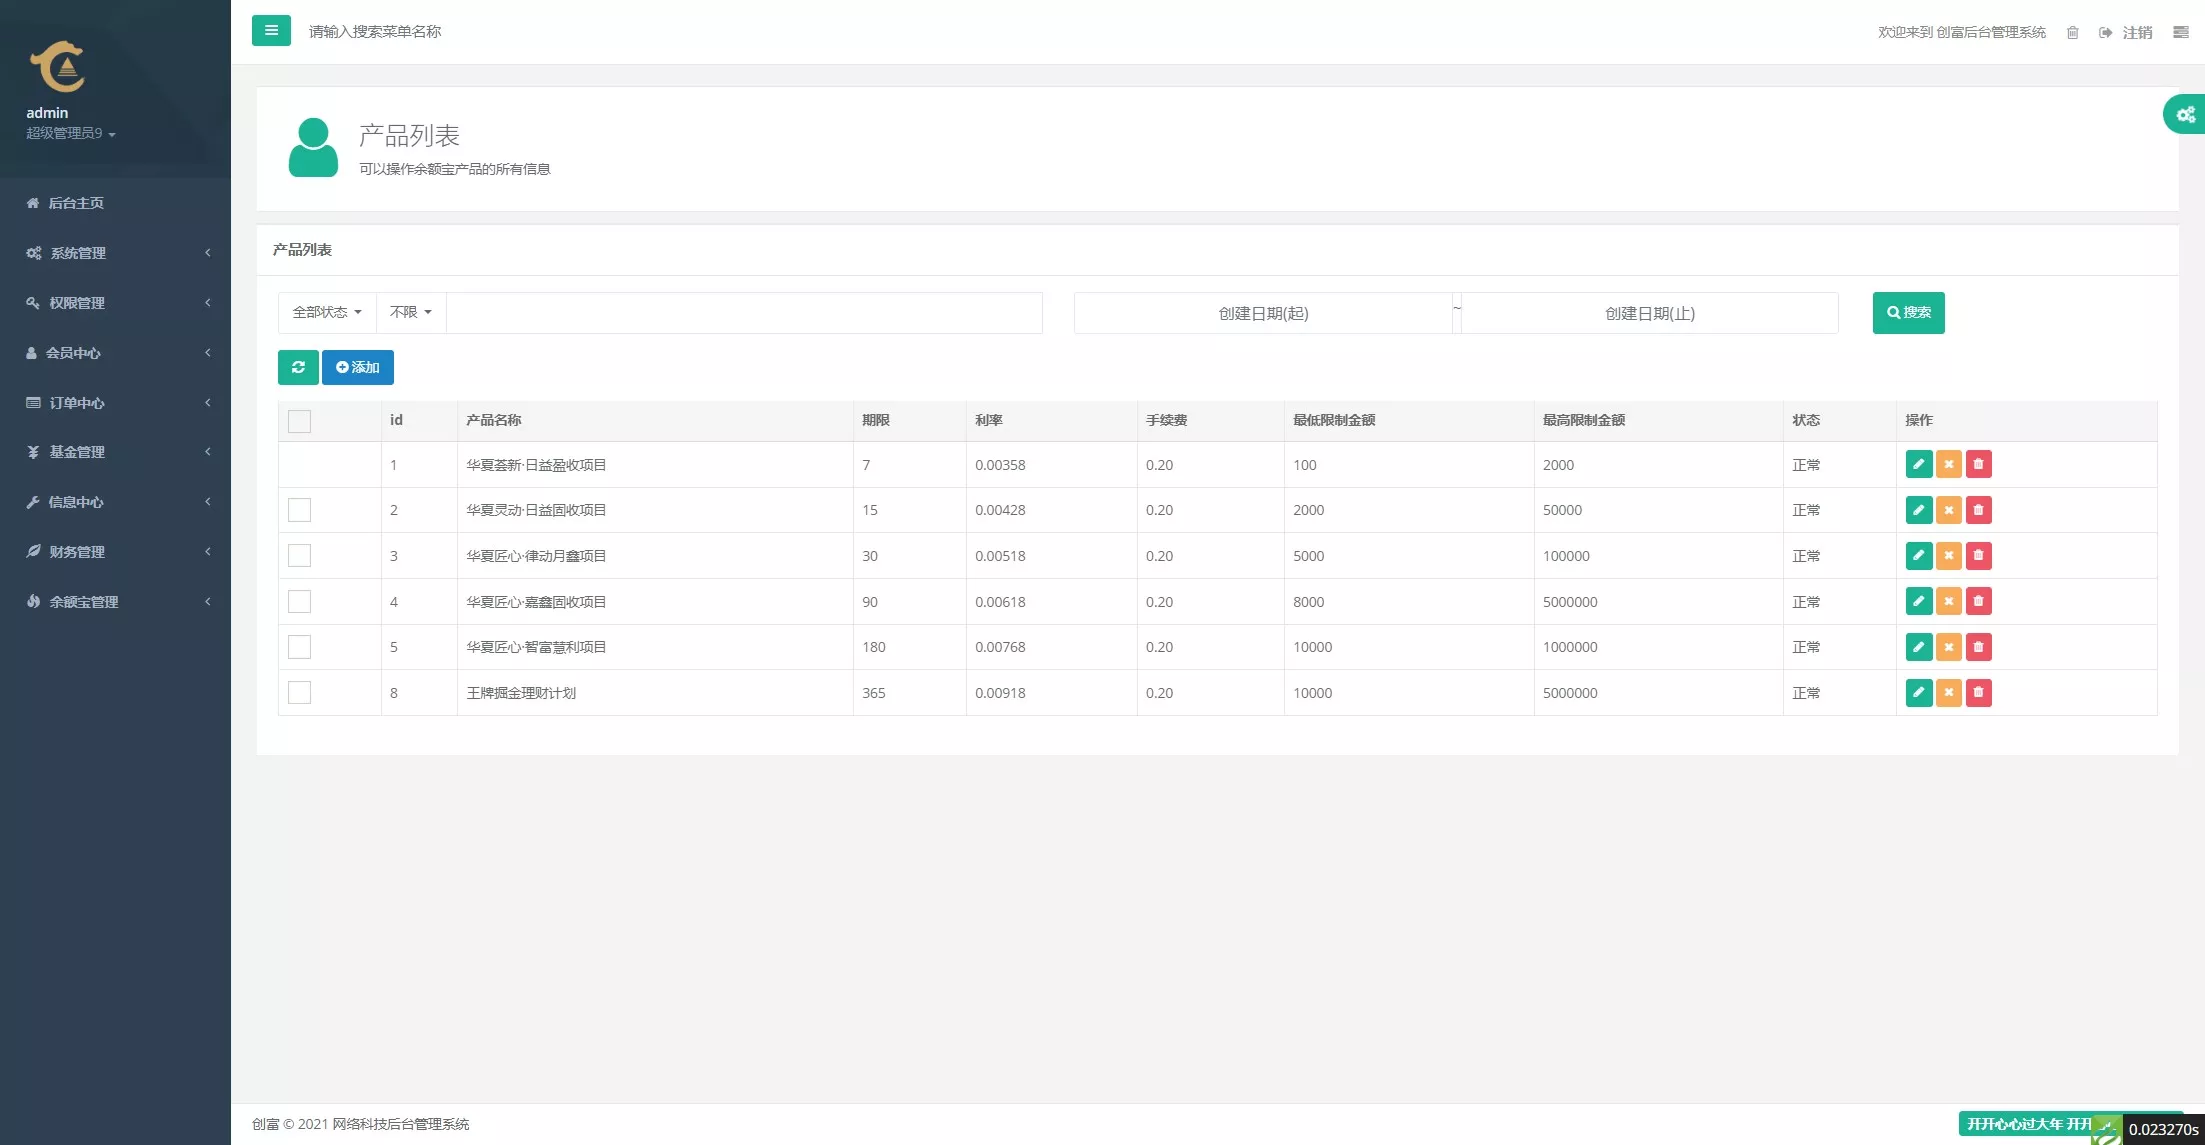Click the orange disable icon for product id 3
The image size is (2205, 1145).
tap(1948, 556)
